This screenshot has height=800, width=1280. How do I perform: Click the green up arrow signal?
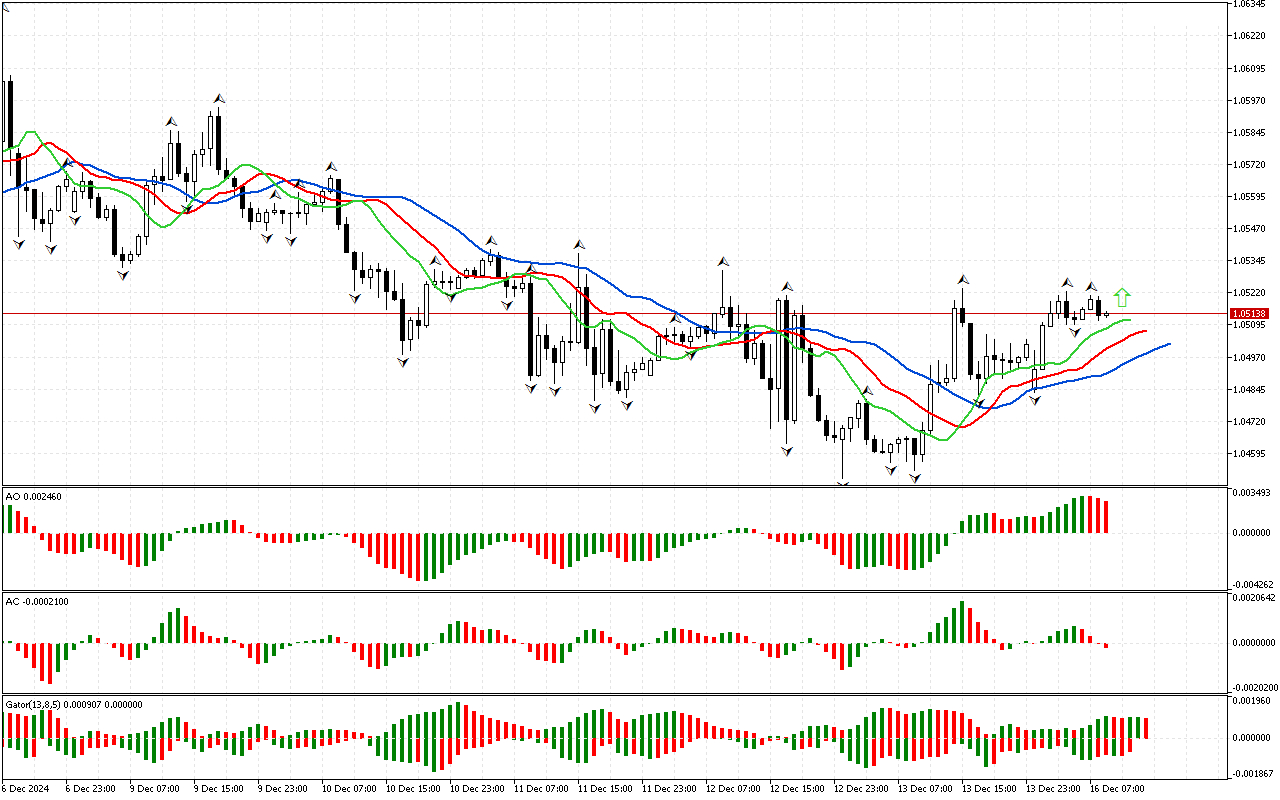tap(1122, 297)
